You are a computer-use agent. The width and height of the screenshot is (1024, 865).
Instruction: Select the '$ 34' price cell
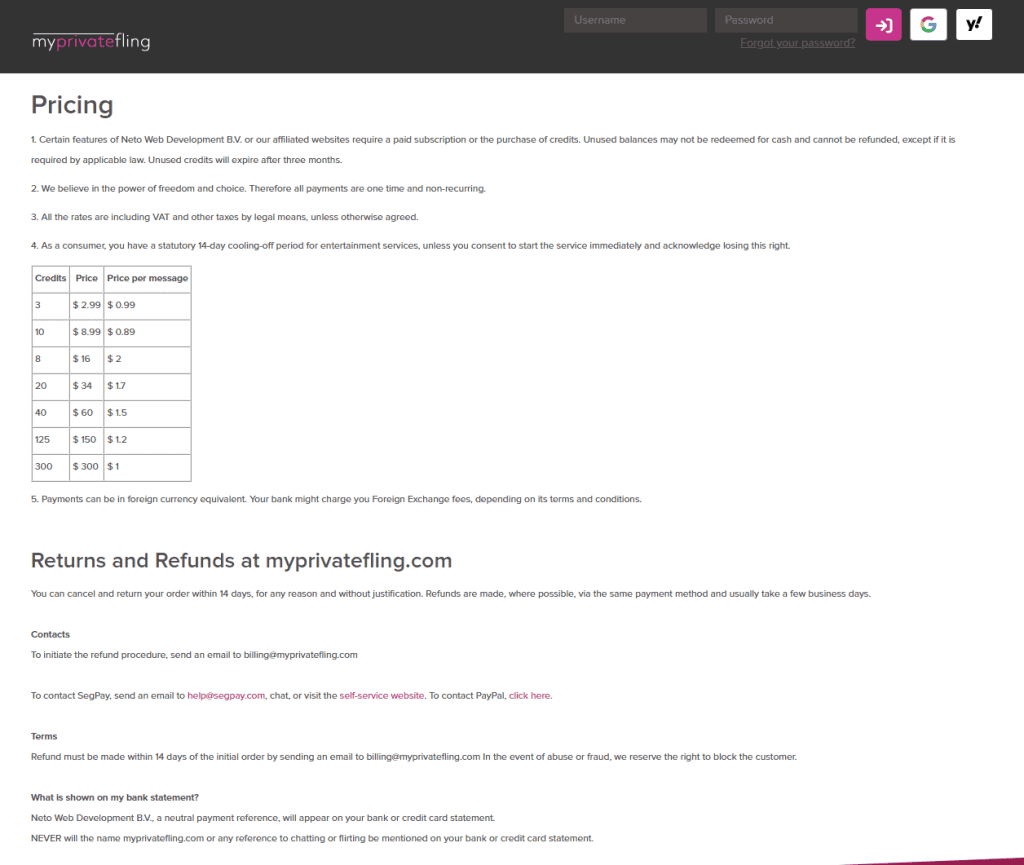[x=86, y=386]
